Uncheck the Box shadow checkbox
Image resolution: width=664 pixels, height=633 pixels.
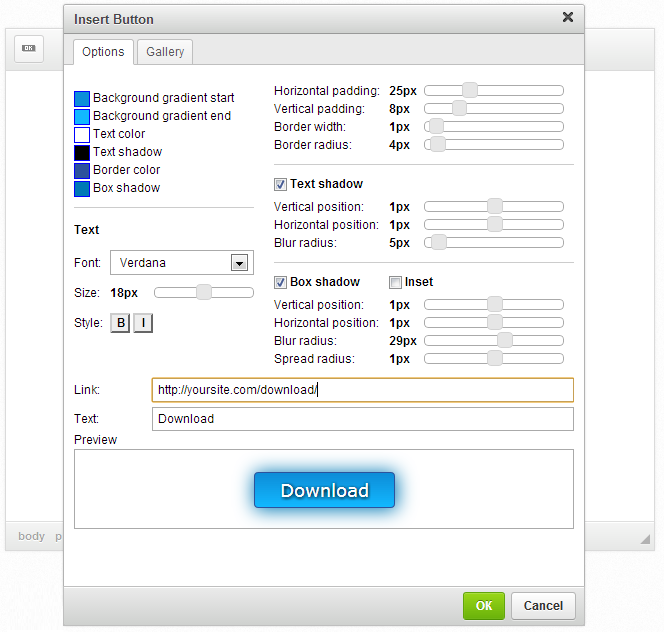click(x=280, y=282)
